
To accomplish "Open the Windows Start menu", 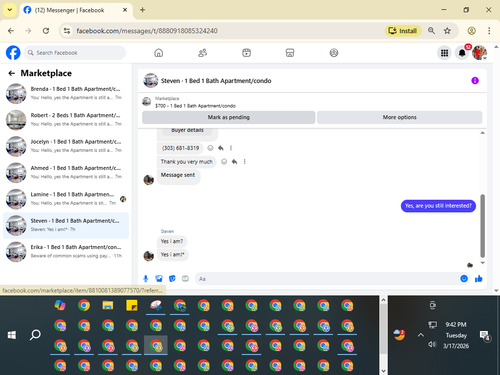I will (12, 335).
